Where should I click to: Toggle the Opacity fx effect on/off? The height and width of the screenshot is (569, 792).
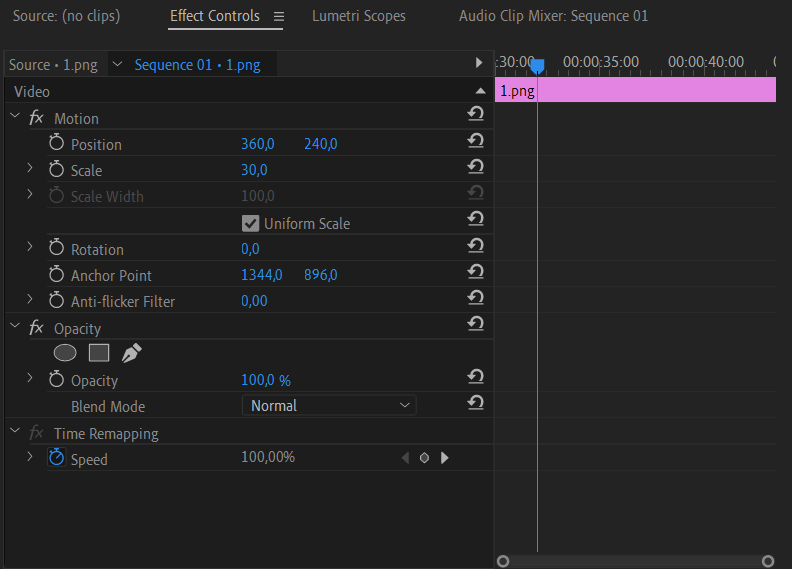[36, 328]
